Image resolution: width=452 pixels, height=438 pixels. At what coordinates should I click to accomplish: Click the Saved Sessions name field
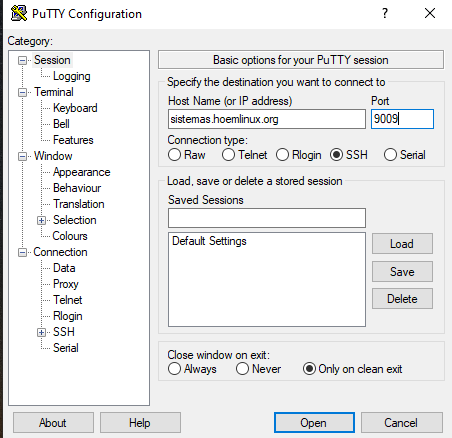click(267, 218)
